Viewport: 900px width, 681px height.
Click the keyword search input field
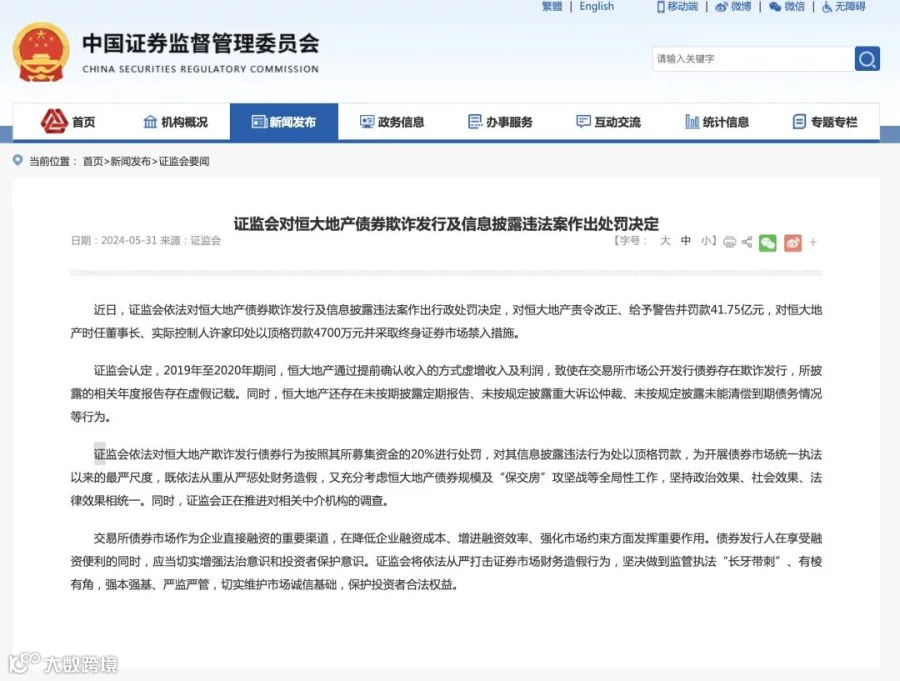(753, 59)
